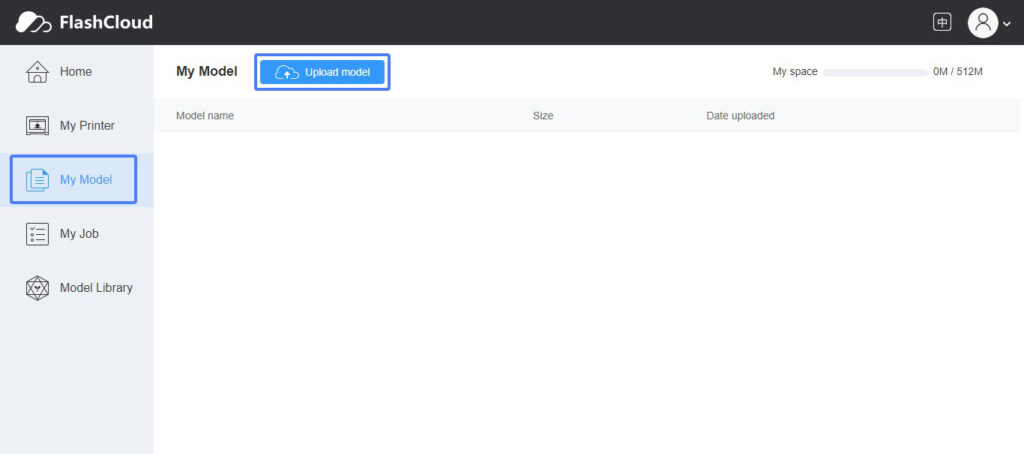Image resolution: width=1024 pixels, height=454 pixels.
Task: Click the 0M / 512M storage text
Action: 957,72
